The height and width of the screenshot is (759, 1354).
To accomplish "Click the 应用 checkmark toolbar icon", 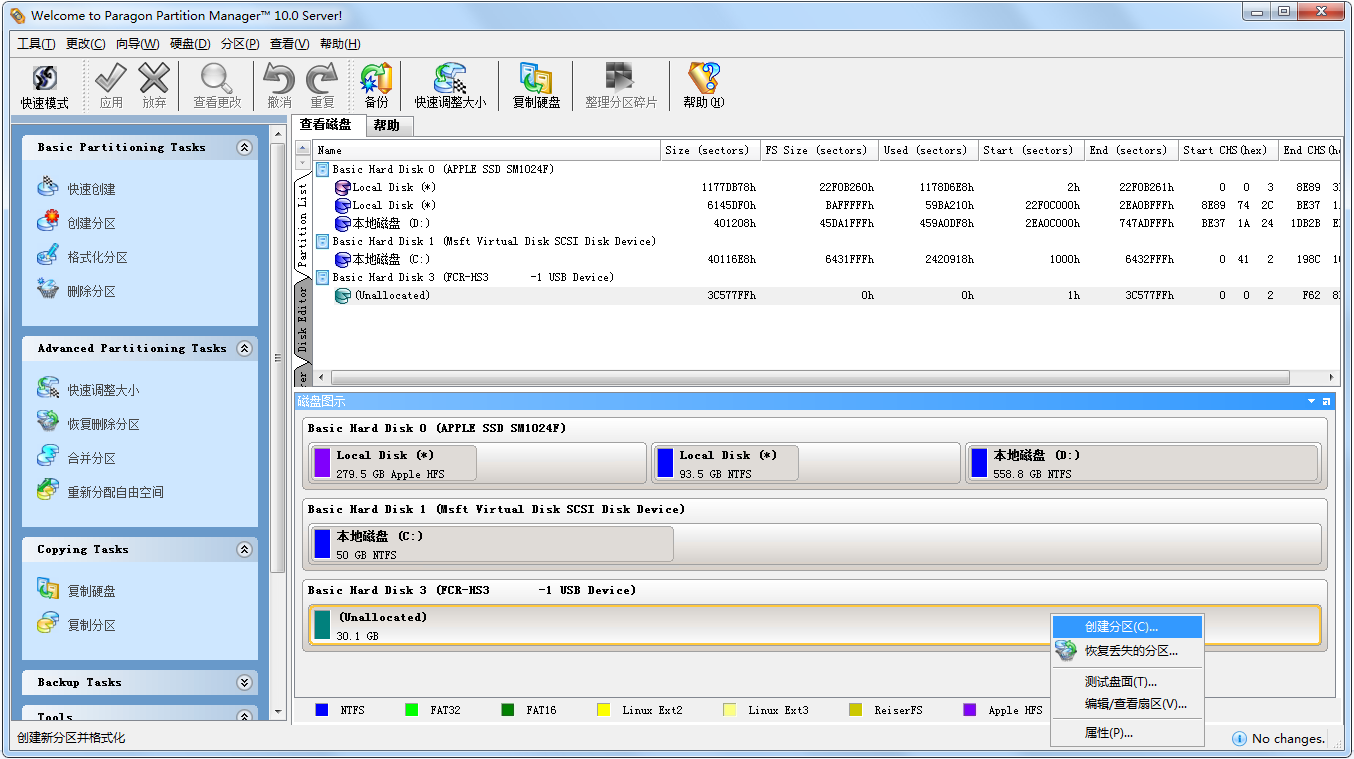I will click(x=111, y=86).
